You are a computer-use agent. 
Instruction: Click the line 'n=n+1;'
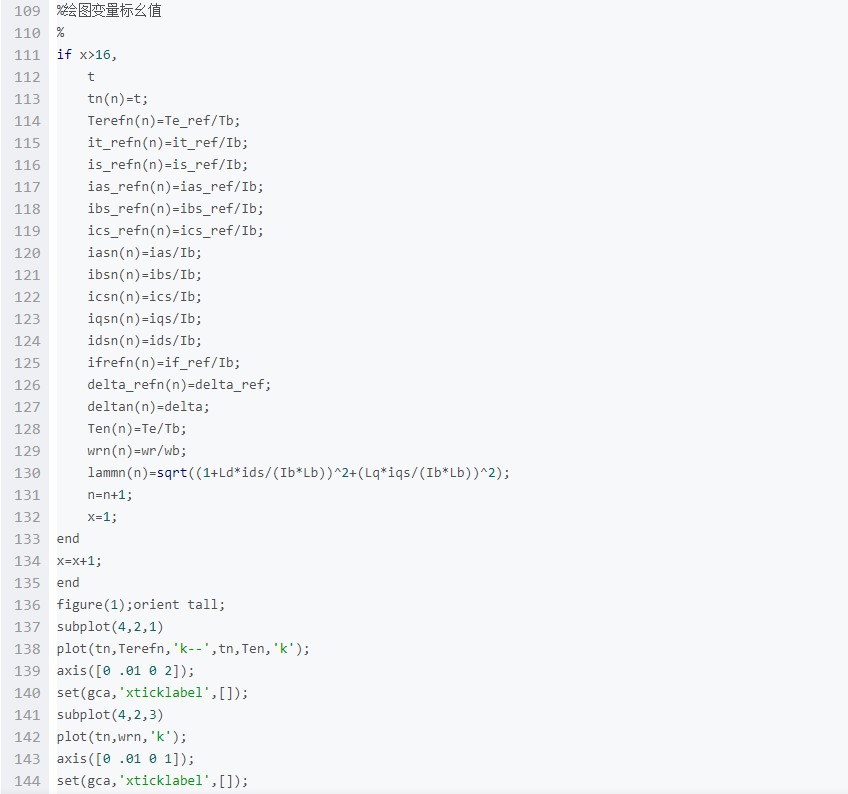pos(110,494)
